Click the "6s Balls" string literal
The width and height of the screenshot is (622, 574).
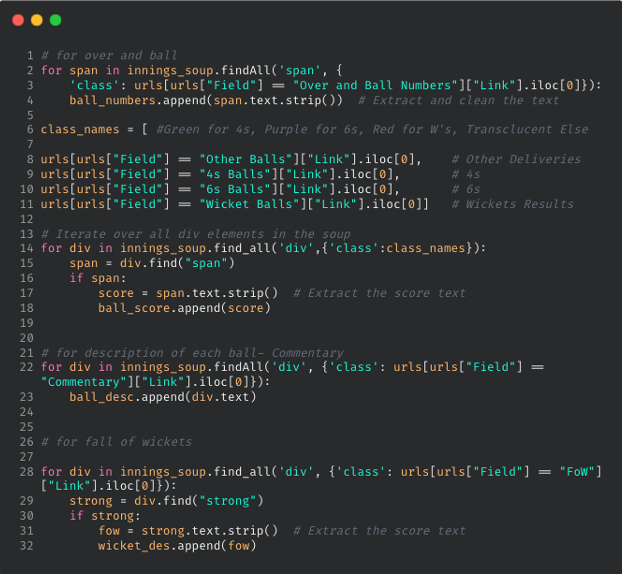[227, 190]
